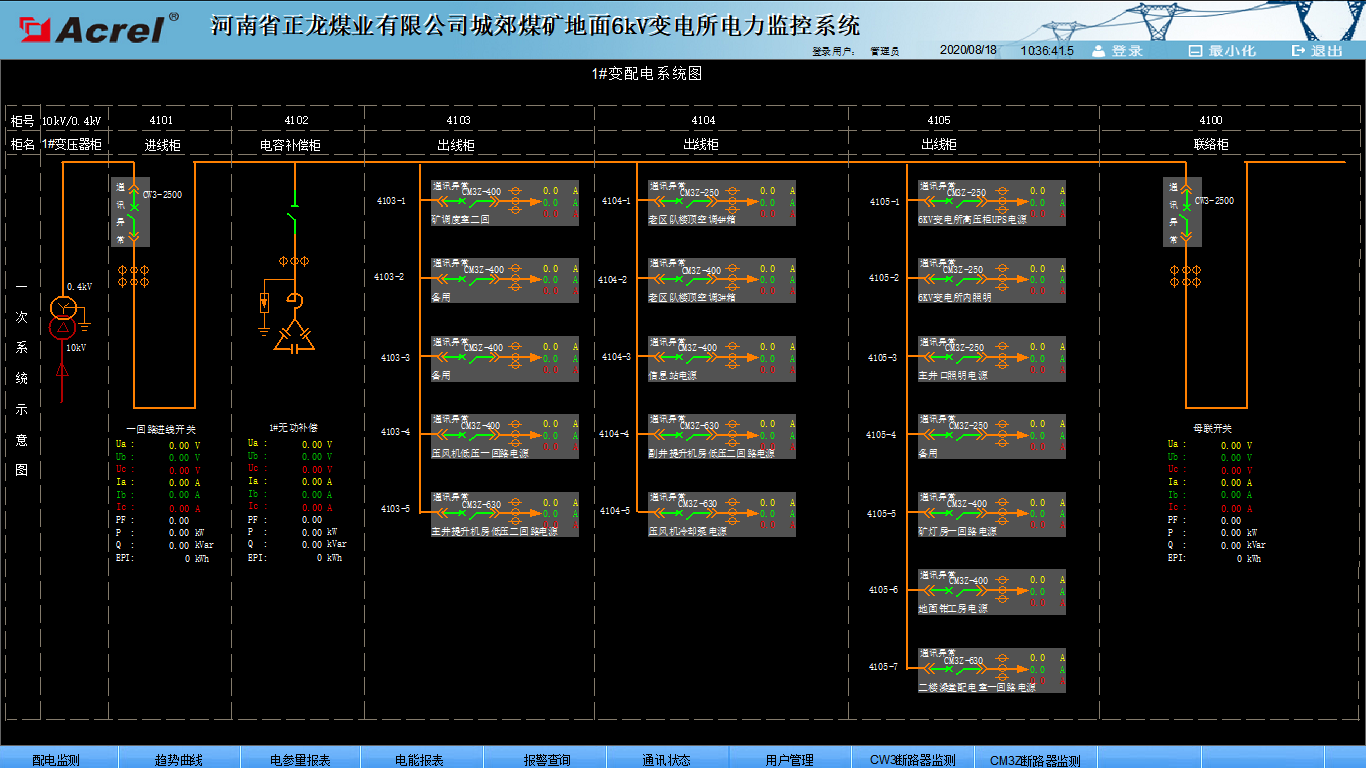Click the 最小化 button

tap(1221, 51)
